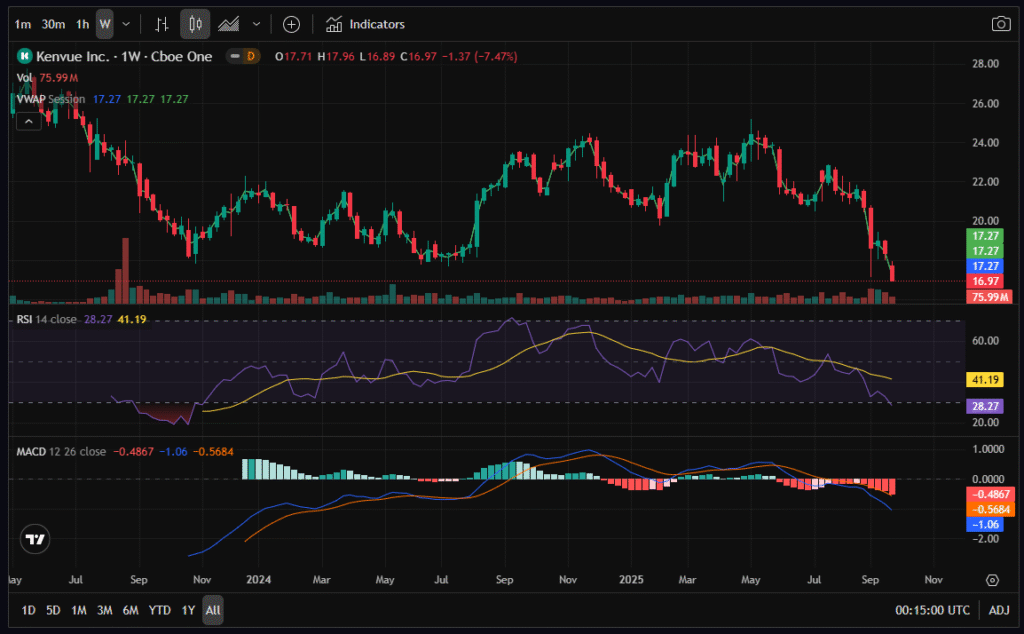Viewport: 1024px width, 634px height.
Task: Toggle the W weekly interval
Action: click(104, 24)
